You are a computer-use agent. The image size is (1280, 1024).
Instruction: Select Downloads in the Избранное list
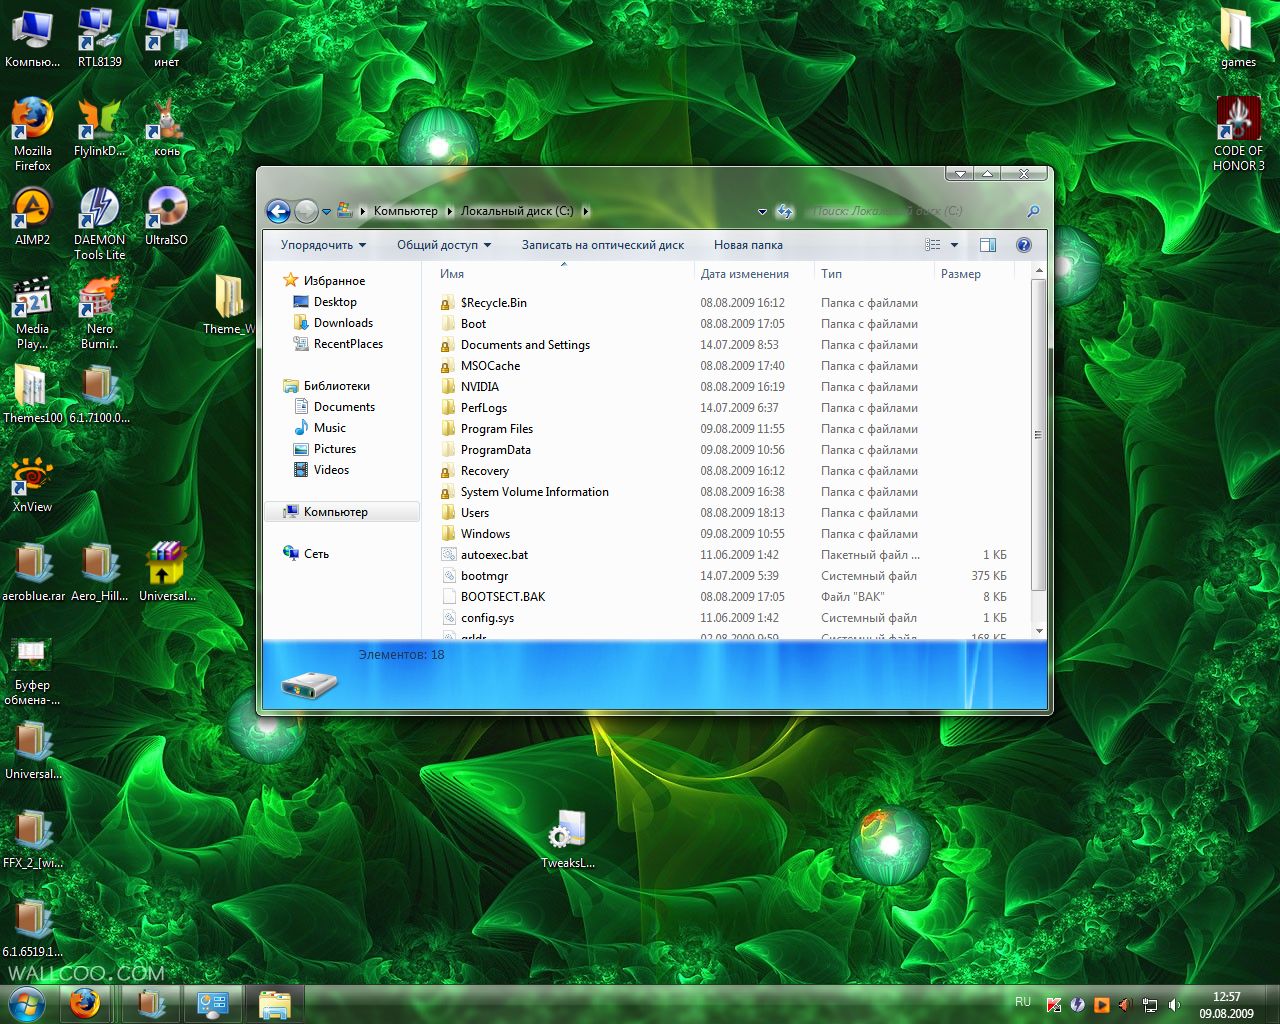pos(343,323)
